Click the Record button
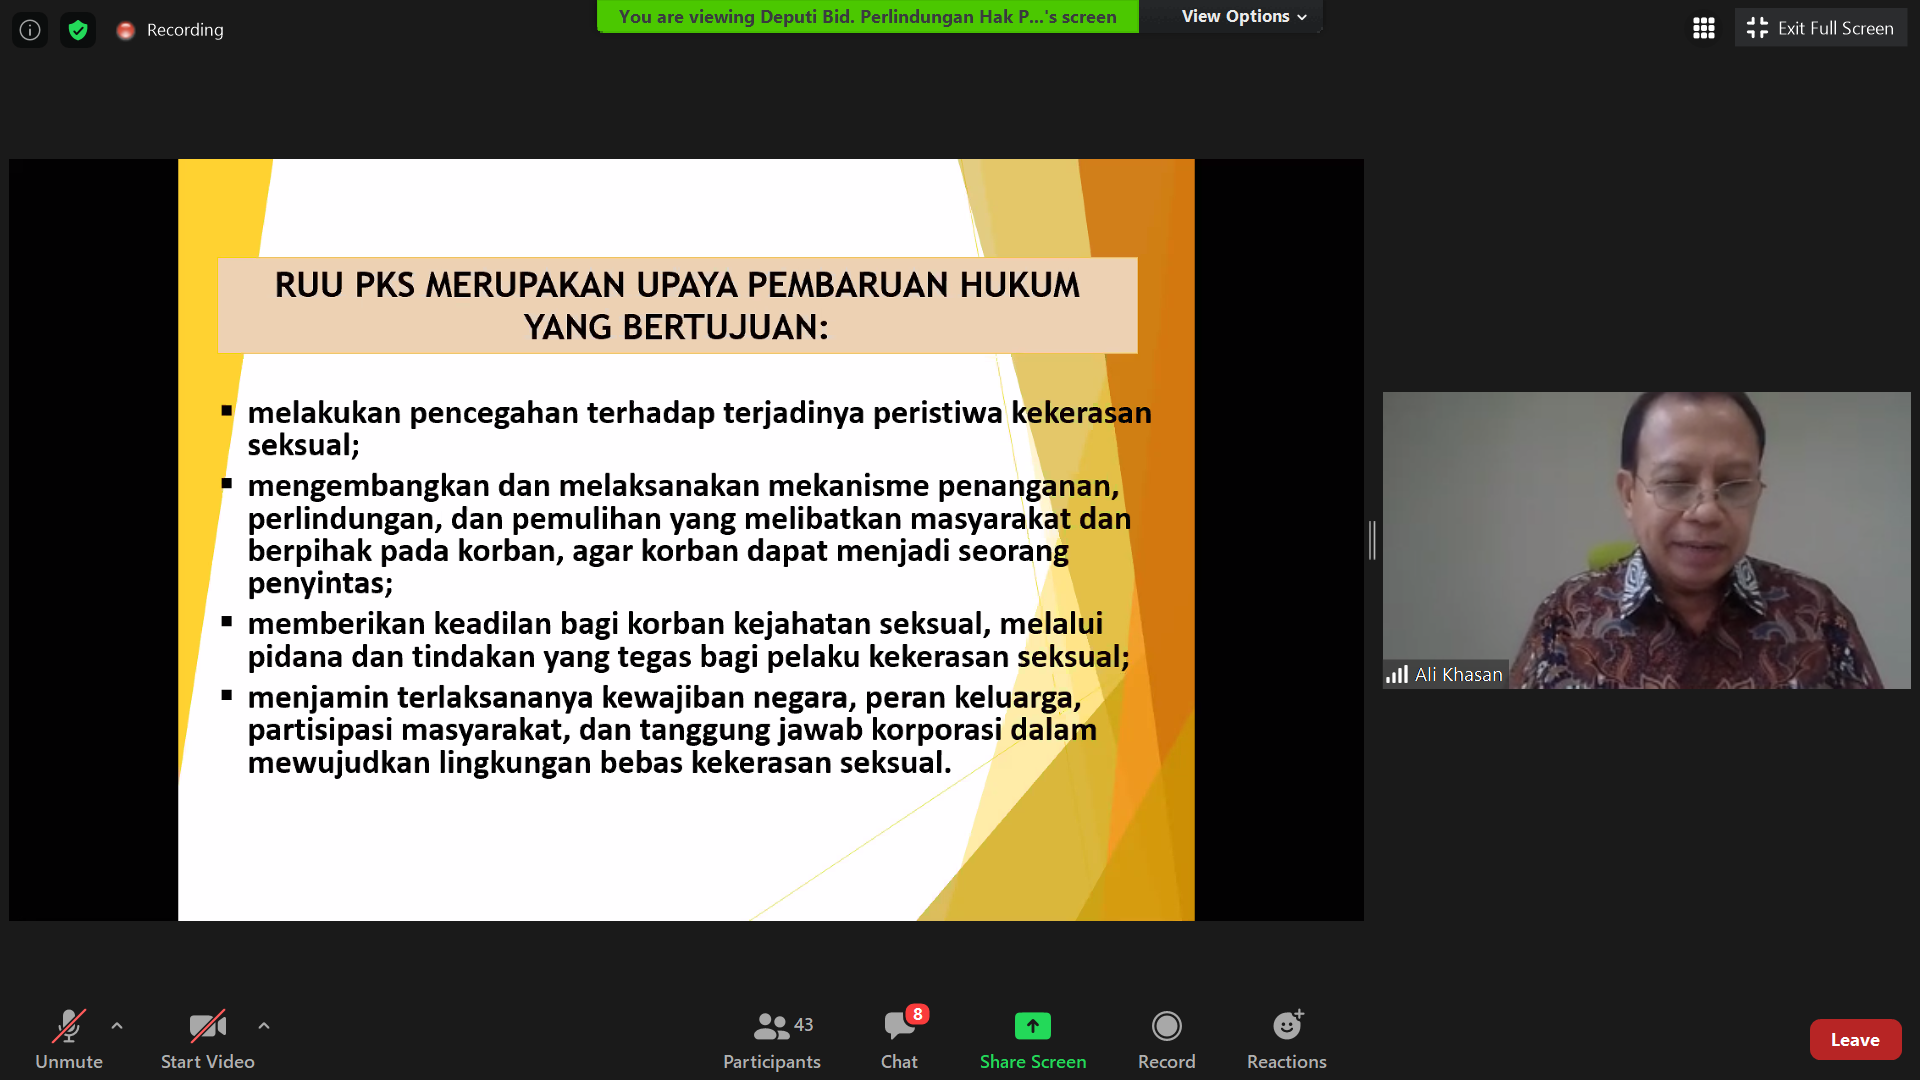Viewport: 1920px width, 1080px height. tap(1167, 1040)
